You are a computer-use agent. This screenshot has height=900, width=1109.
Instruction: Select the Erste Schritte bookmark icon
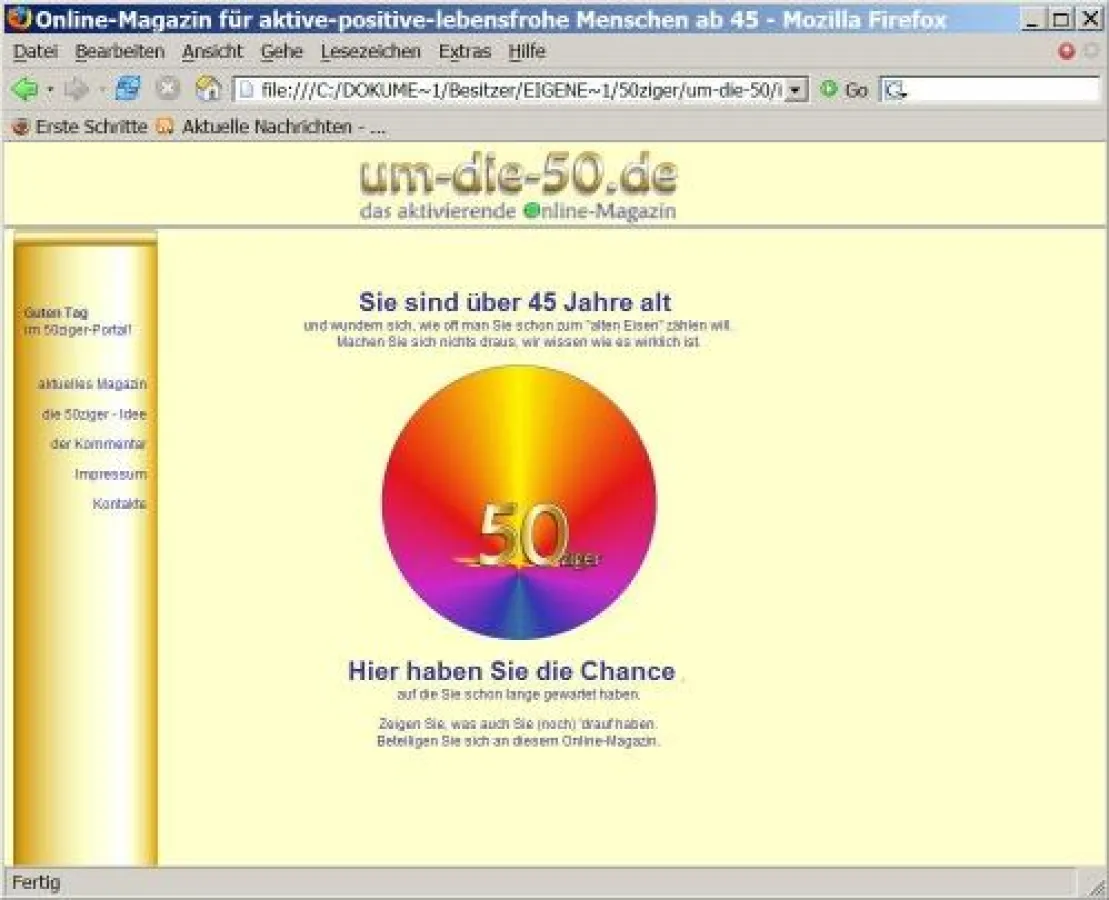(x=22, y=127)
